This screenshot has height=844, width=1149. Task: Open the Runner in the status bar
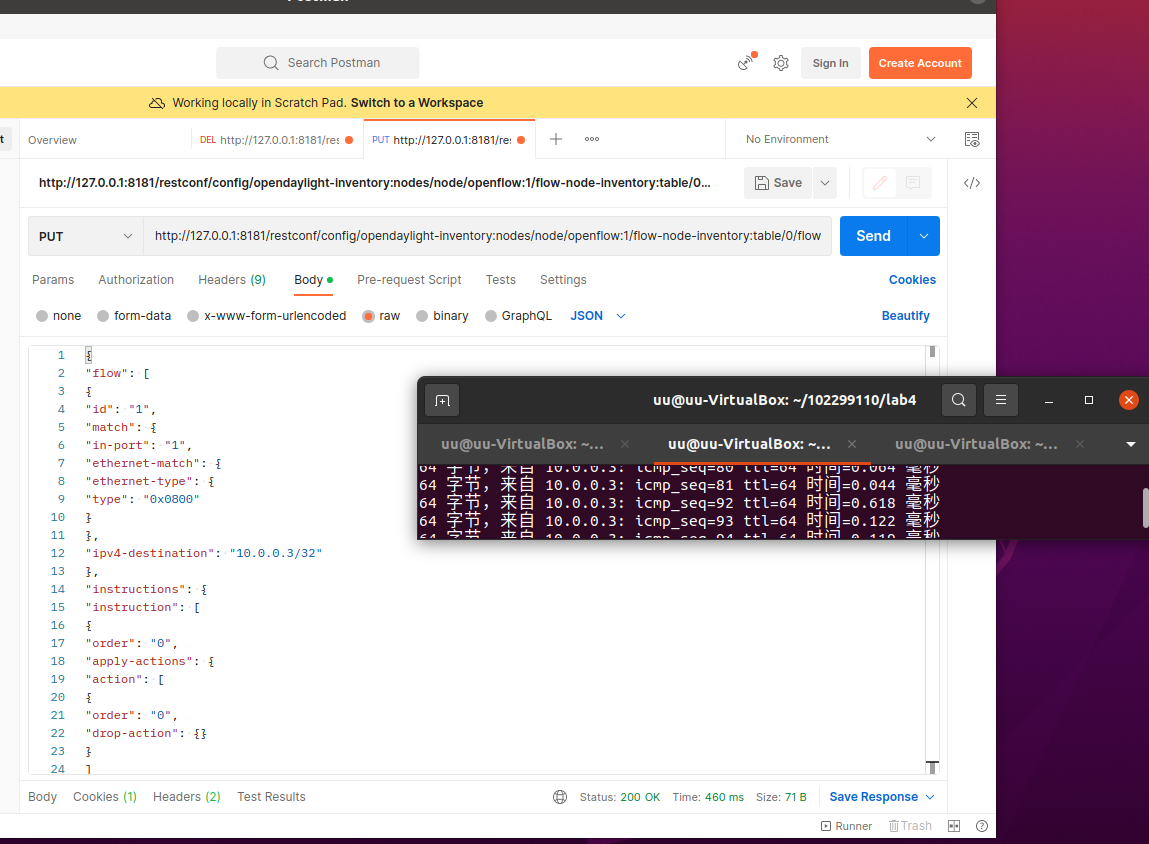click(x=846, y=826)
